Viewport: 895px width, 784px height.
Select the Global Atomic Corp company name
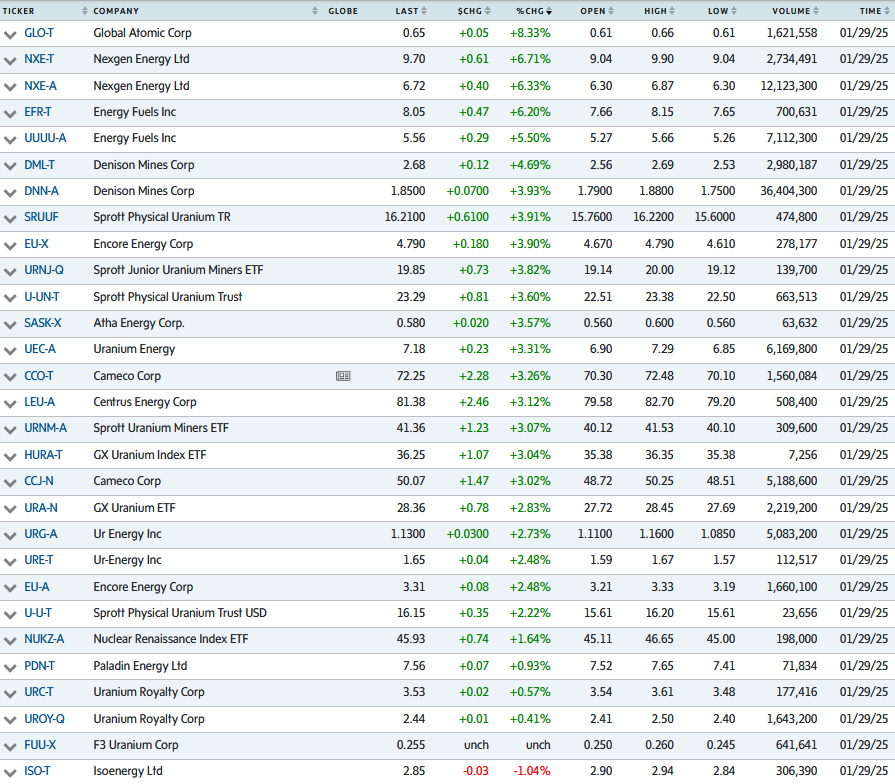(x=143, y=33)
